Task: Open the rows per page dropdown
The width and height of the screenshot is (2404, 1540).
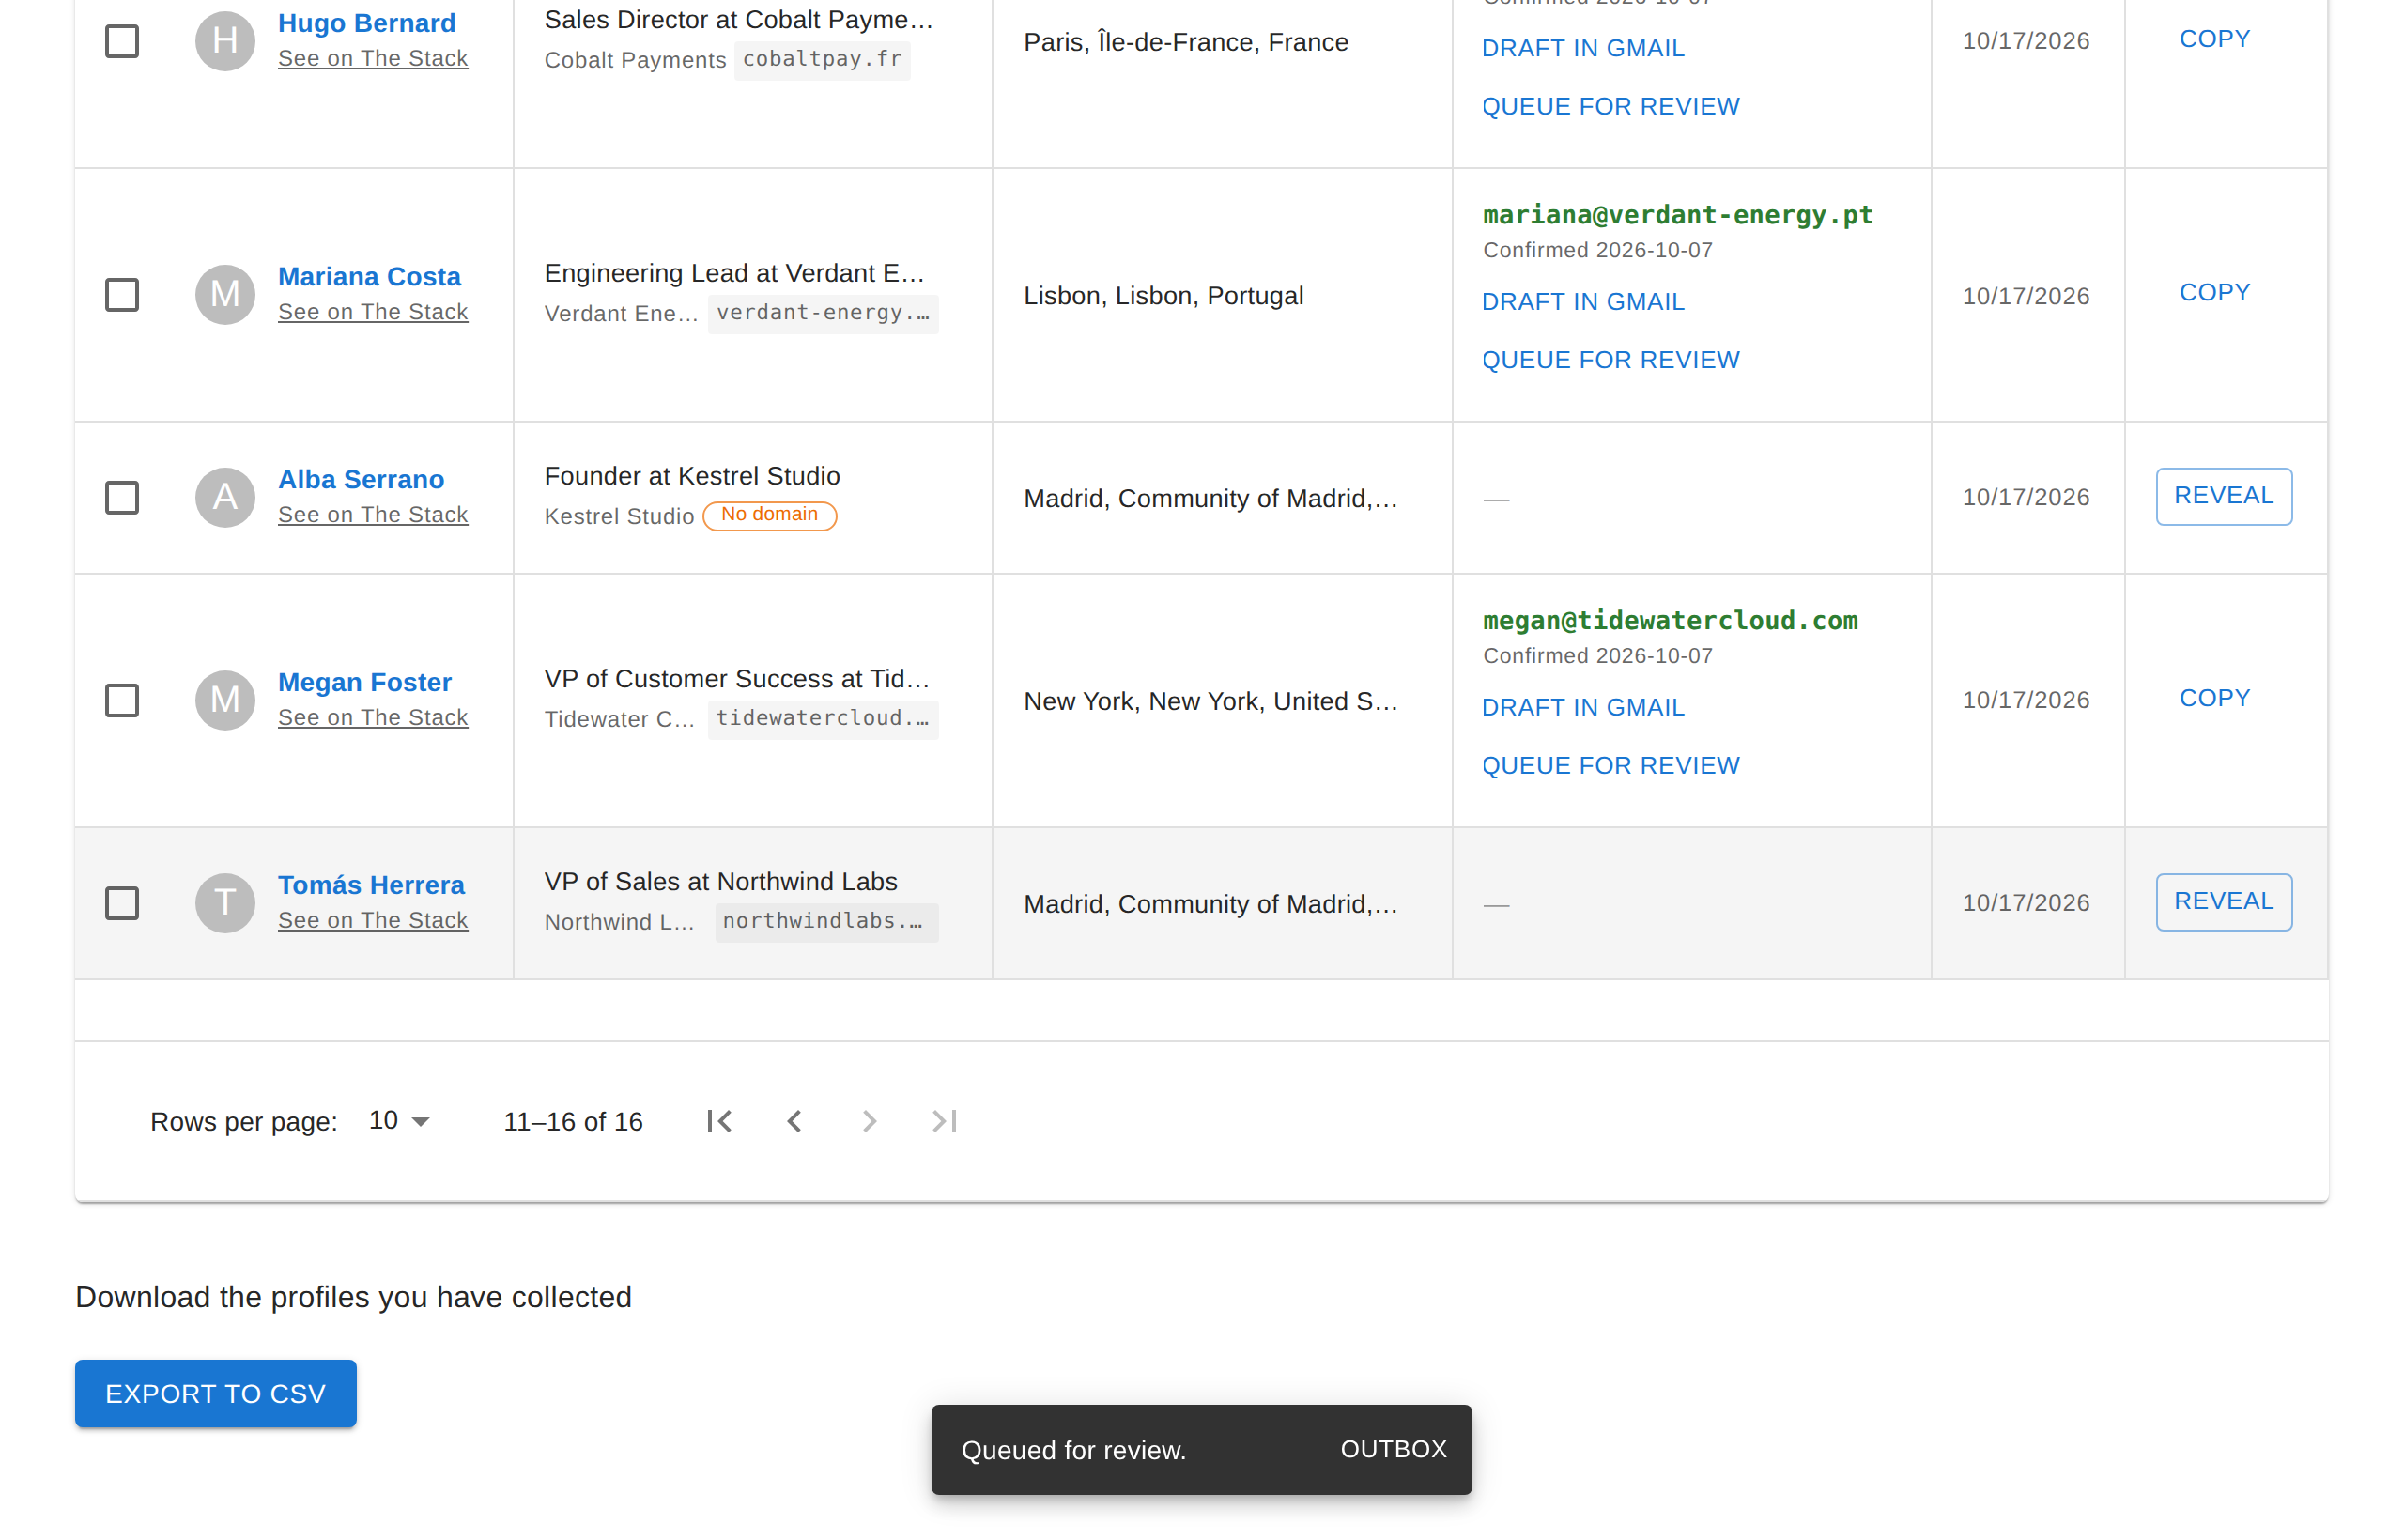Action: click(399, 1120)
